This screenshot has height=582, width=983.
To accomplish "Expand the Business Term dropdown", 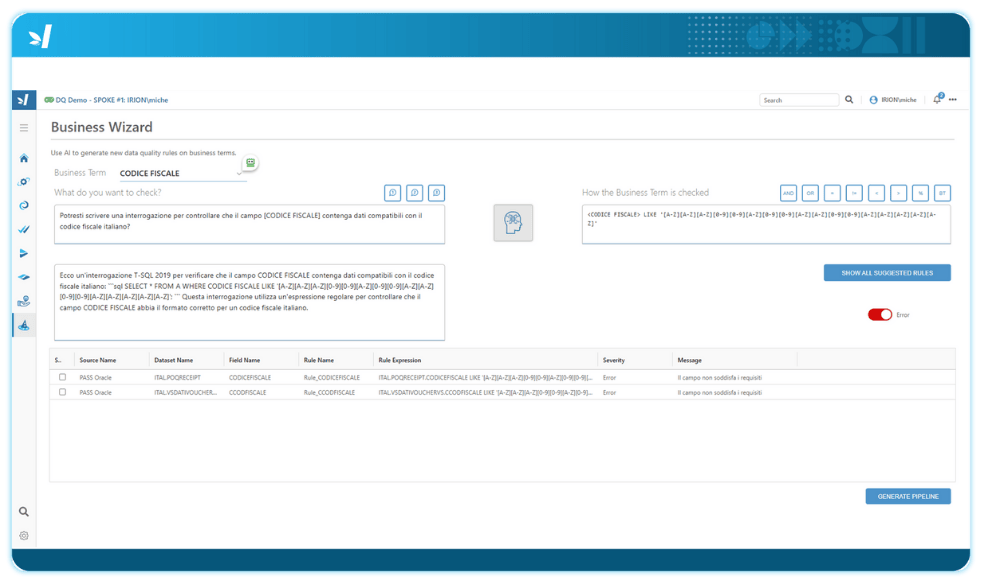I will pos(239,174).
